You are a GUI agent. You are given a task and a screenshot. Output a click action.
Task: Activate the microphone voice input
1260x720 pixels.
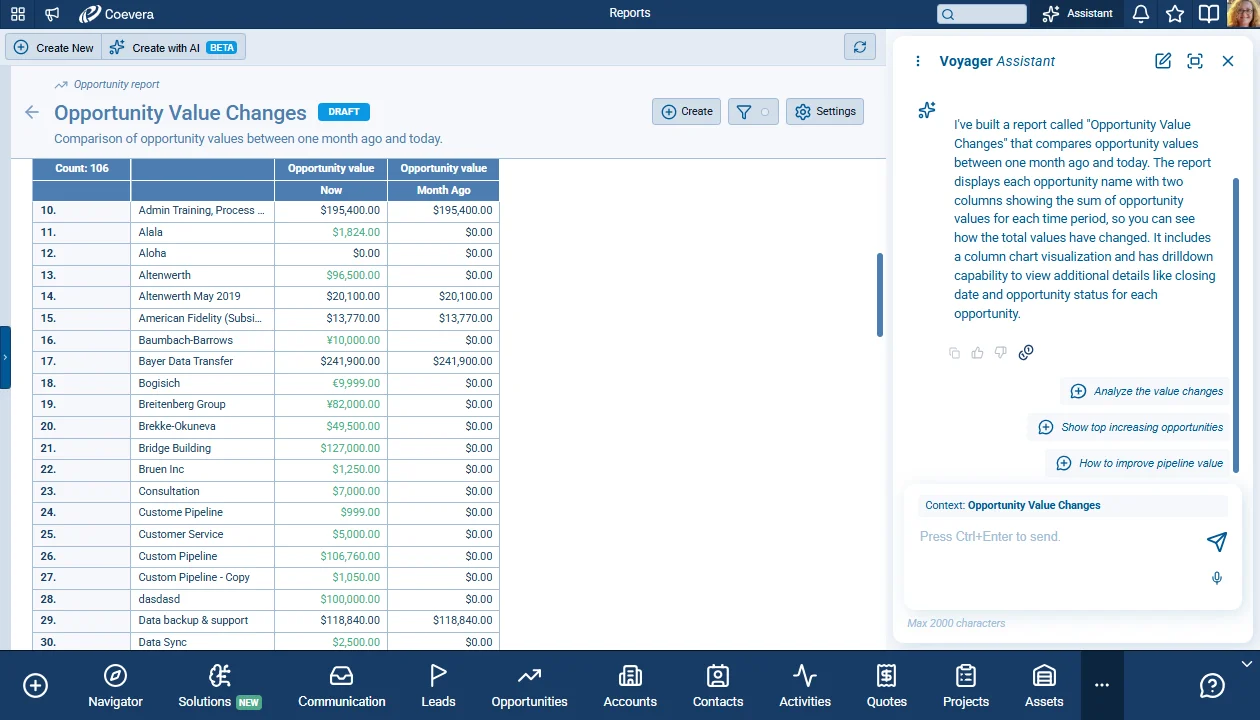pyautogui.click(x=1217, y=578)
